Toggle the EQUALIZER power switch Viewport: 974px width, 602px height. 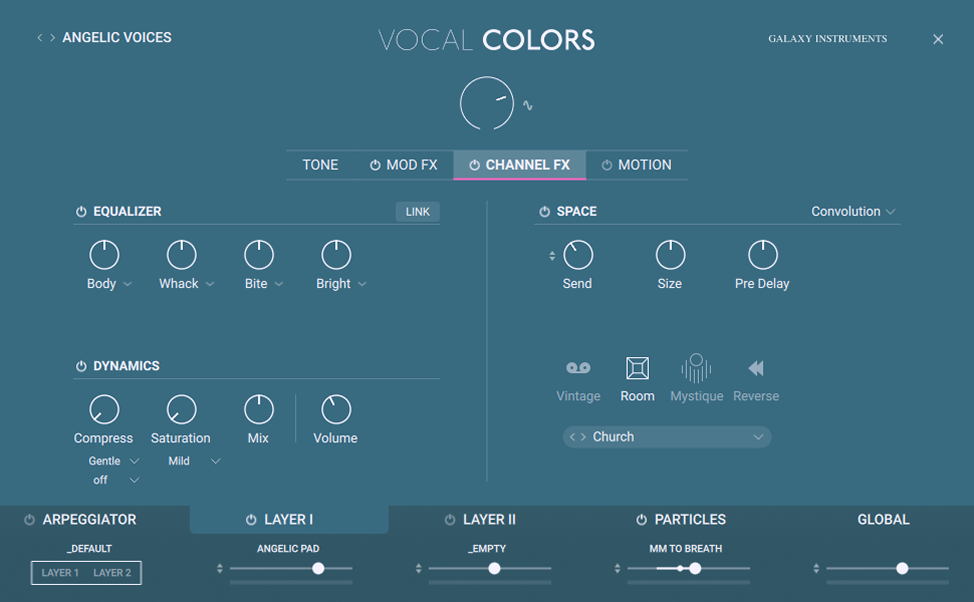79,211
